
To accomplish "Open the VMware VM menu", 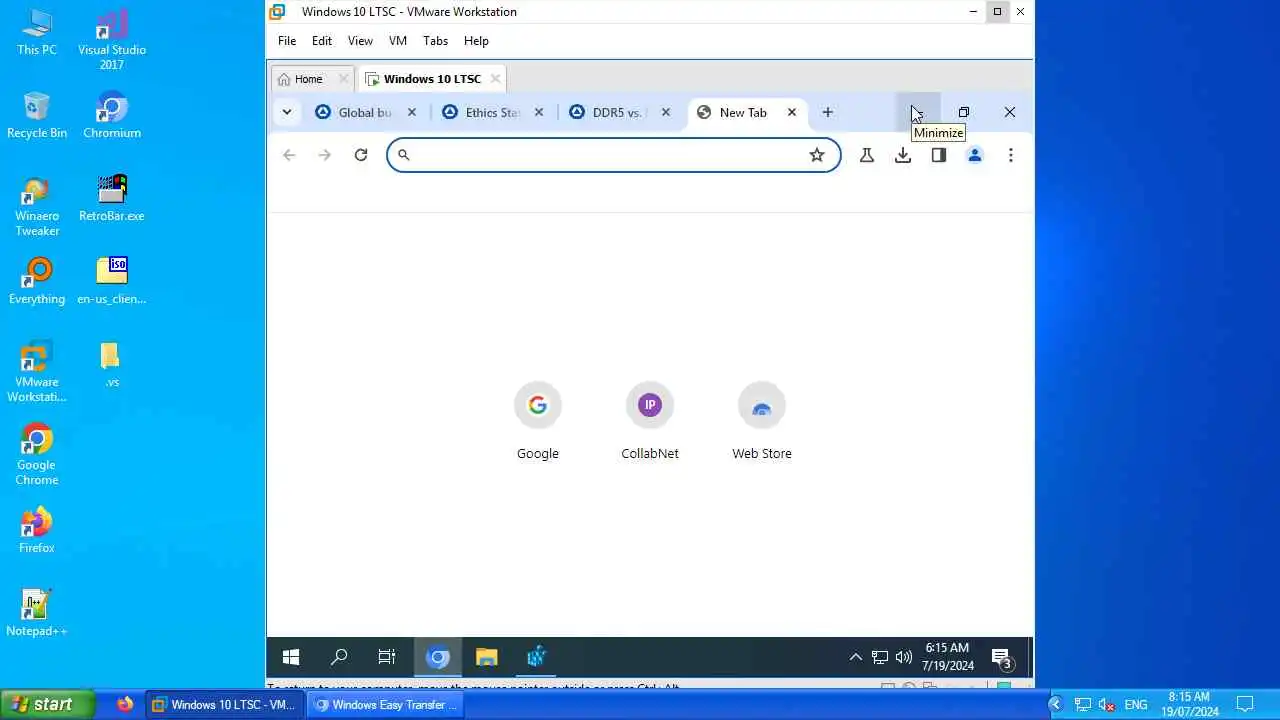I will point(398,41).
